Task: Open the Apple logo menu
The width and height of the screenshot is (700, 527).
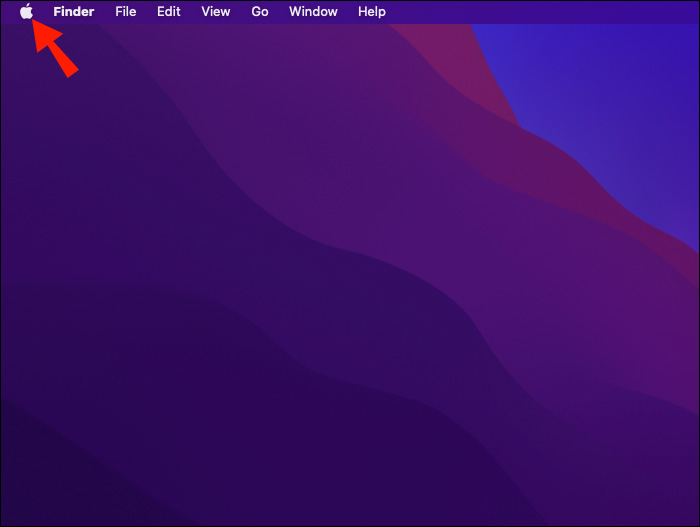Action: (x=26, y=11)
